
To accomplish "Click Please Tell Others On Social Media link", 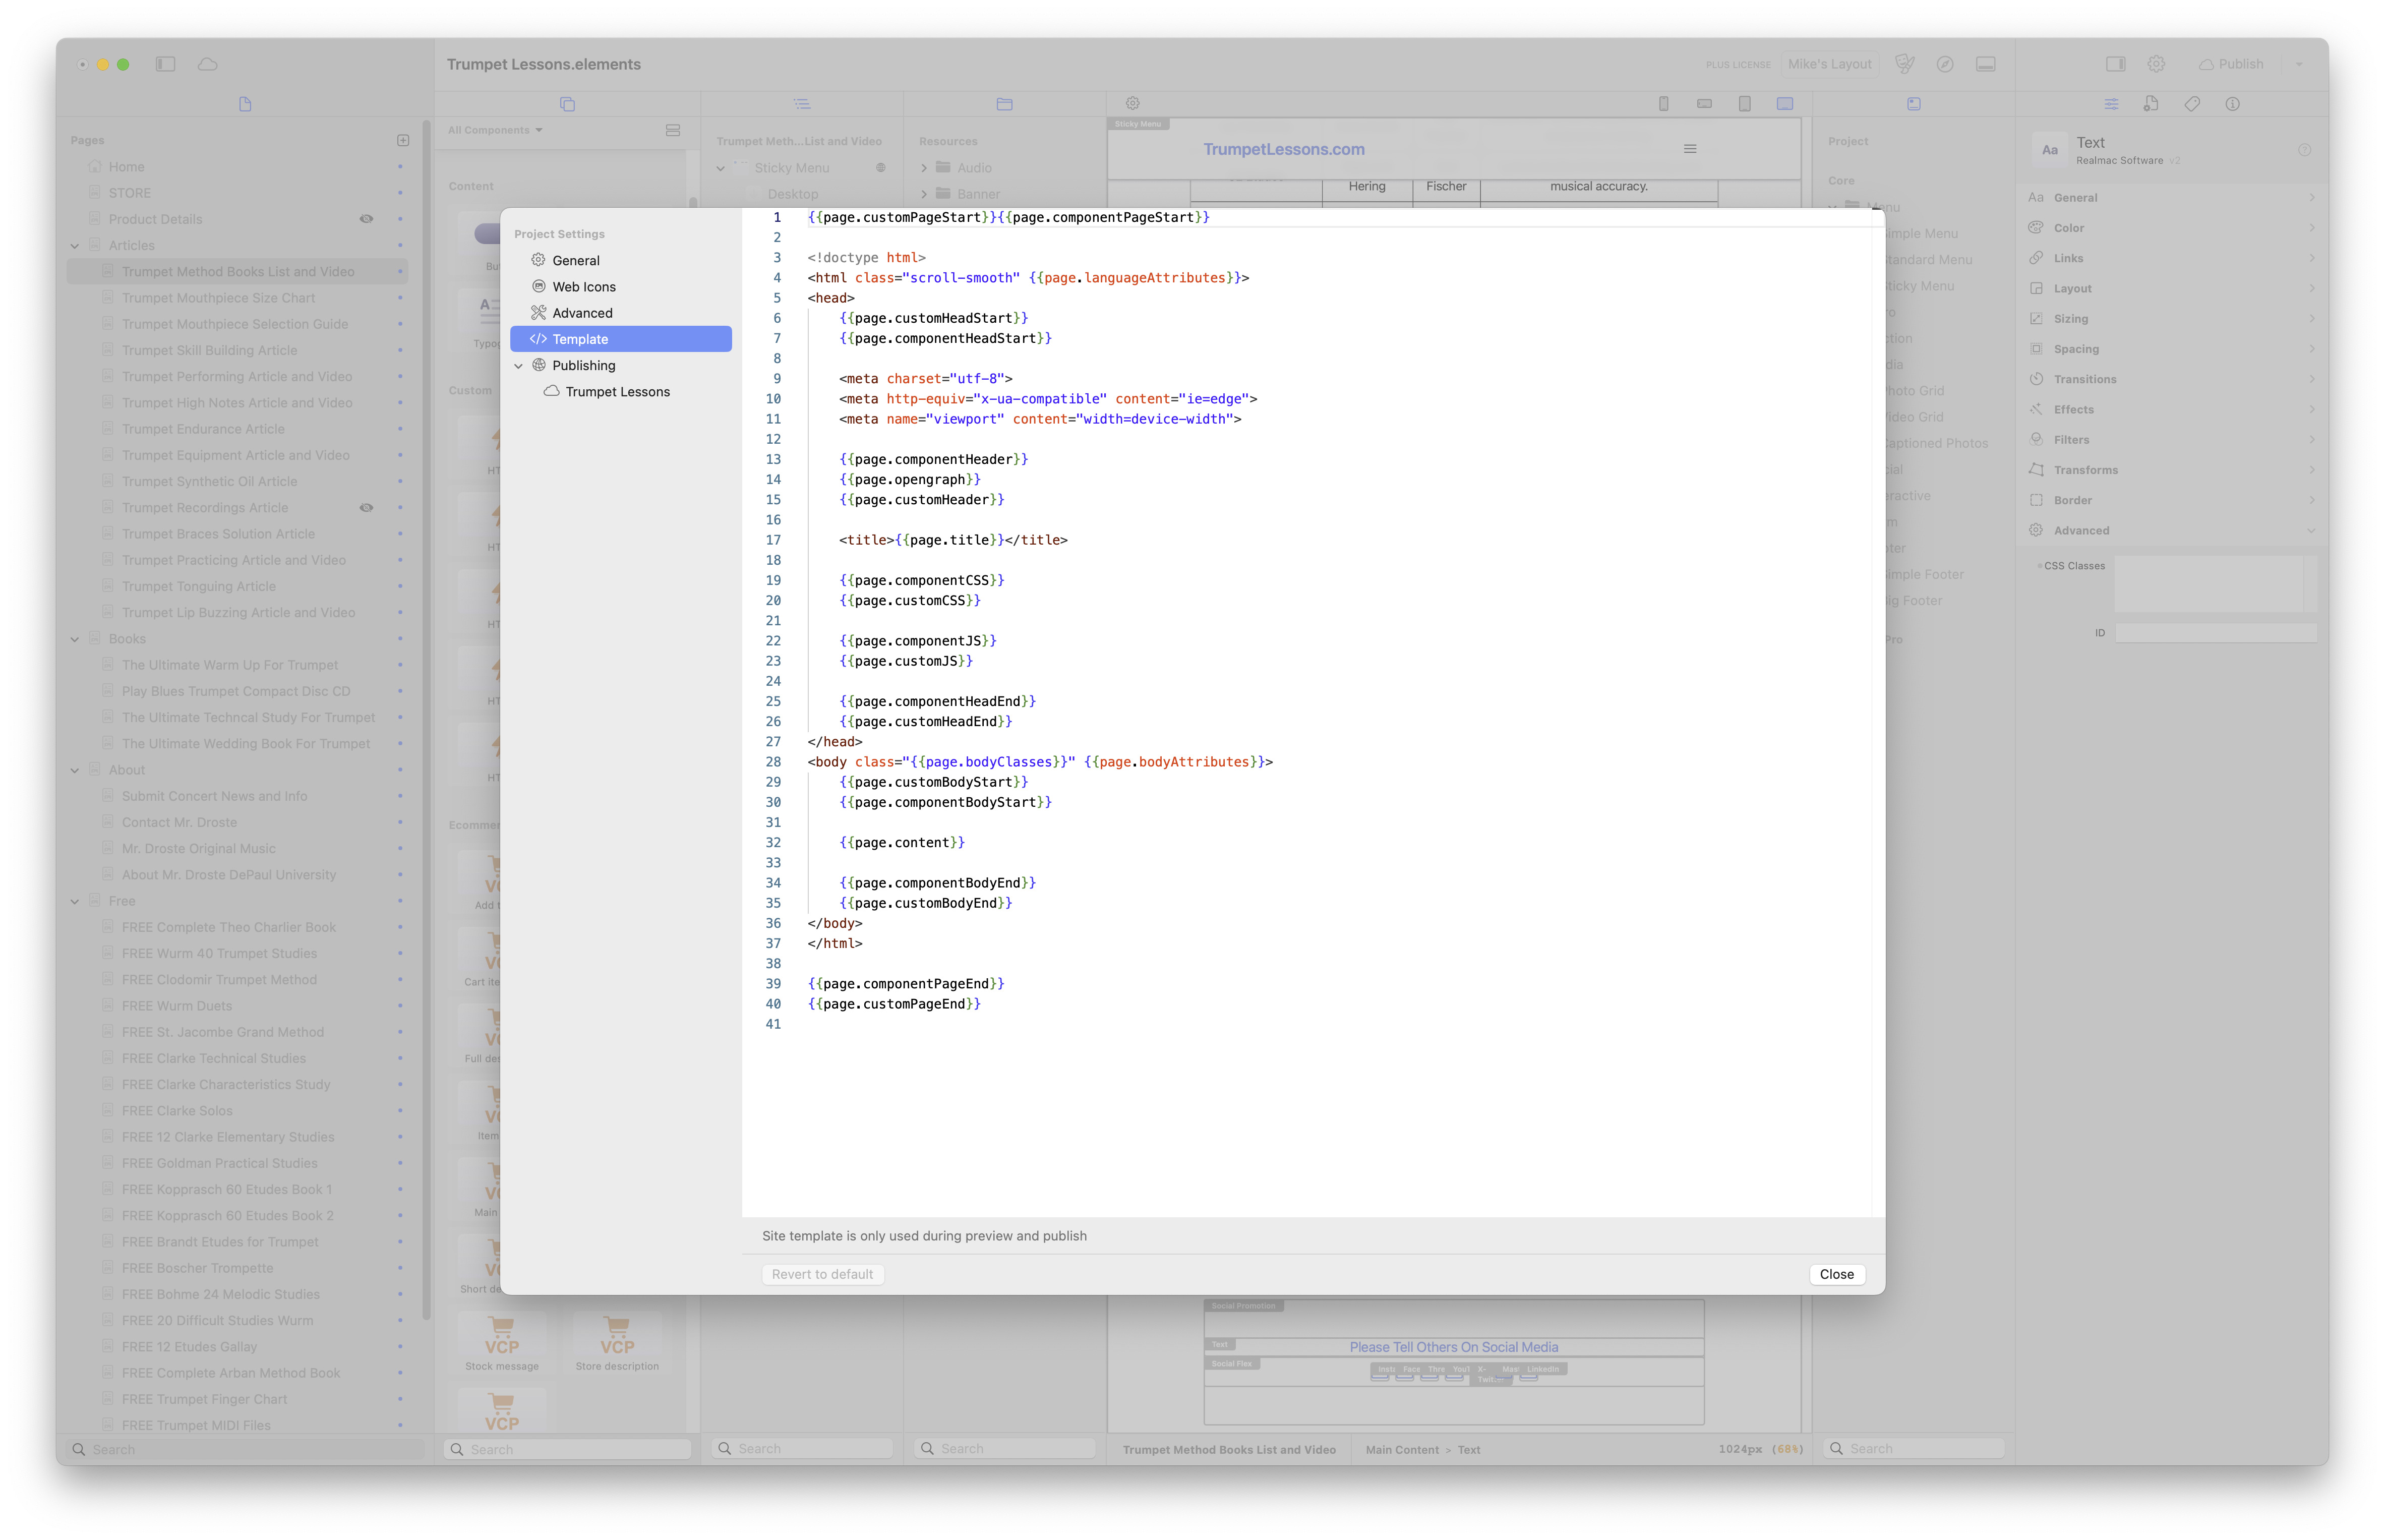I will point(1454,1347).
